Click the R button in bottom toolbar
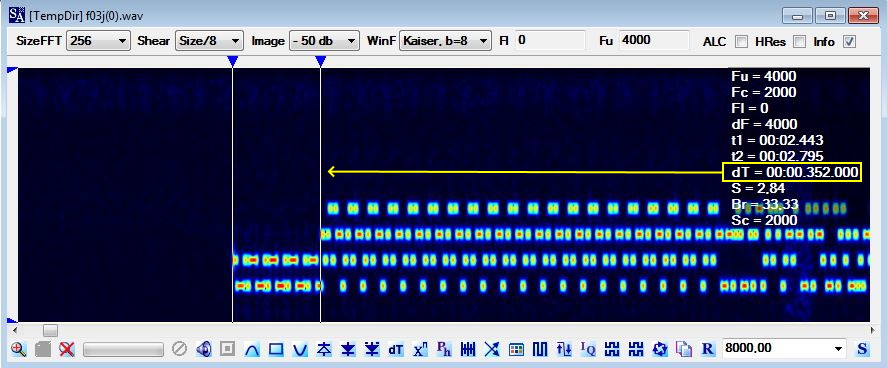887x368 pixels. click(708, 349)
